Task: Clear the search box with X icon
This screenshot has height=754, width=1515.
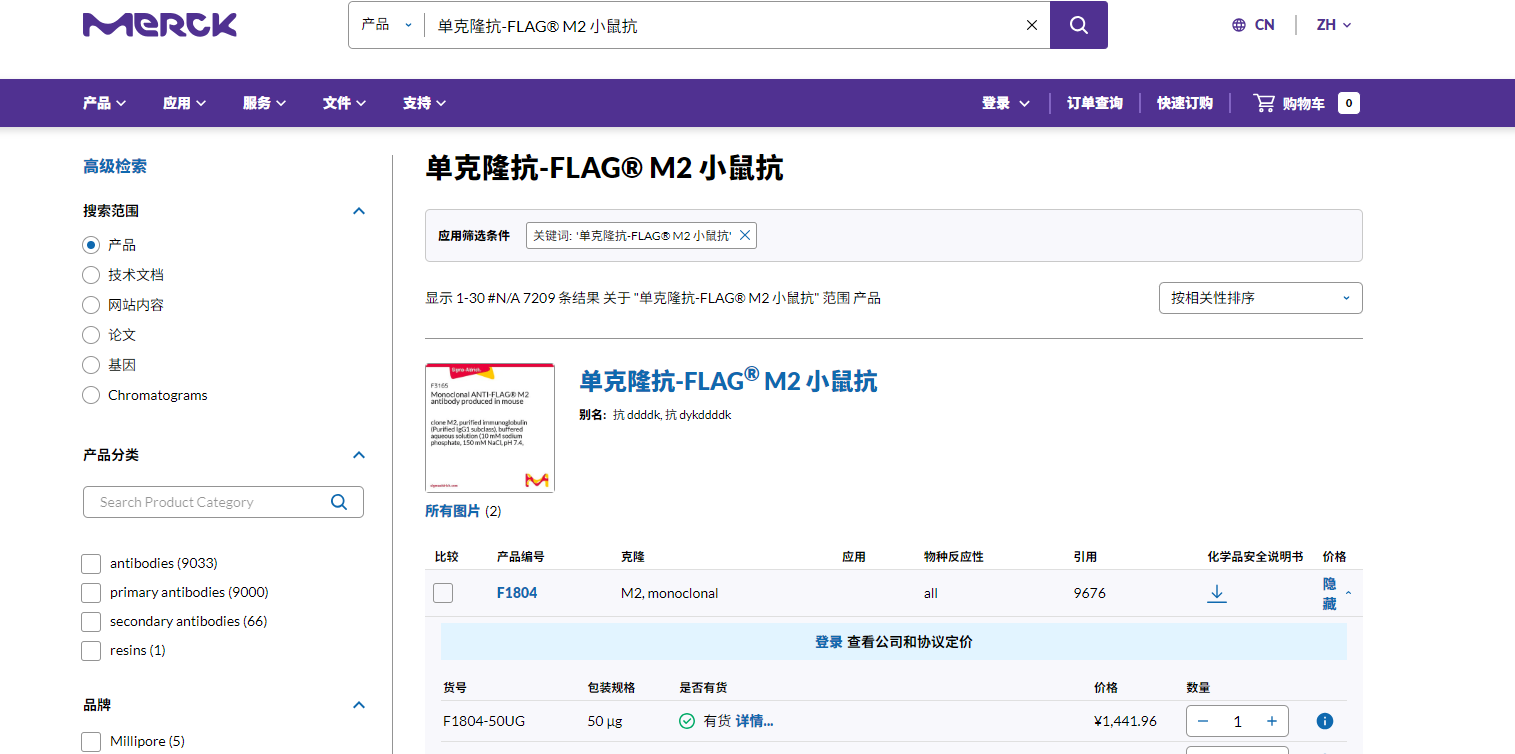Action: [1032, 25]
